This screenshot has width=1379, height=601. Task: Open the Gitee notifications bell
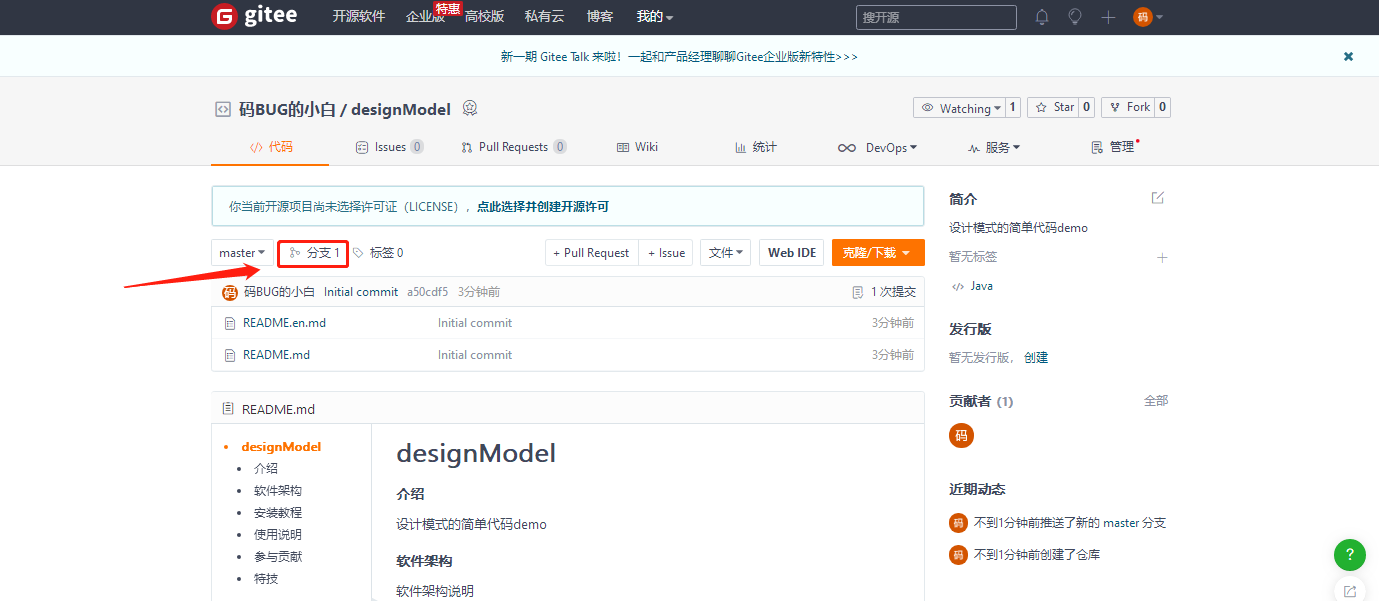tap(1040, 17)
